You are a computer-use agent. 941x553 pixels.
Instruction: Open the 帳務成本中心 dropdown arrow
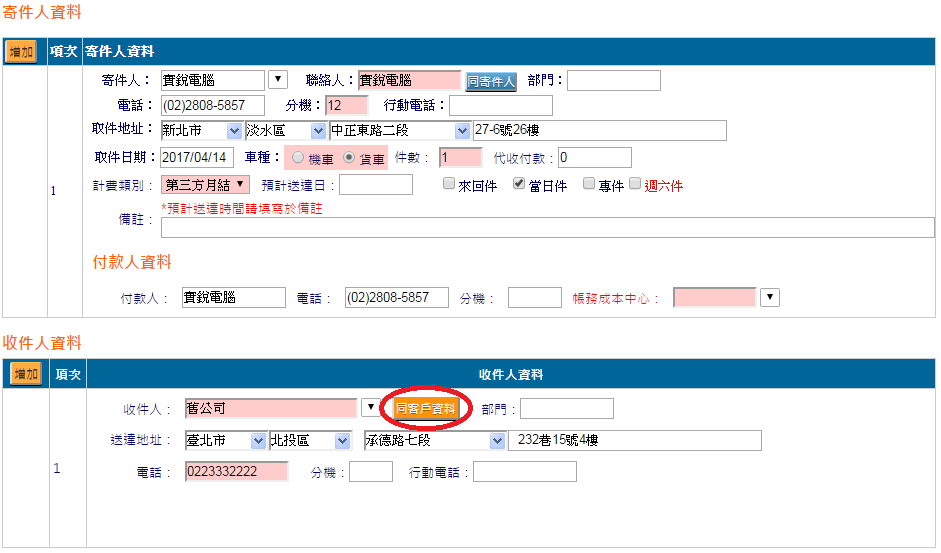point(769,297)
